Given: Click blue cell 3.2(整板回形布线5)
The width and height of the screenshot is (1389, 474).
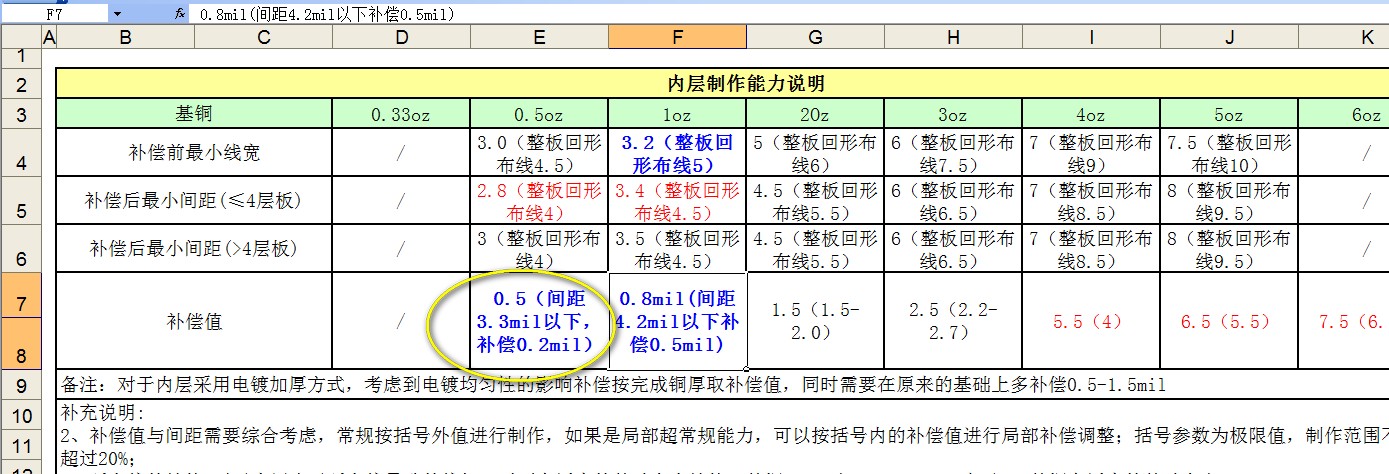Looking at the screenshot, I should click(677, 152).
